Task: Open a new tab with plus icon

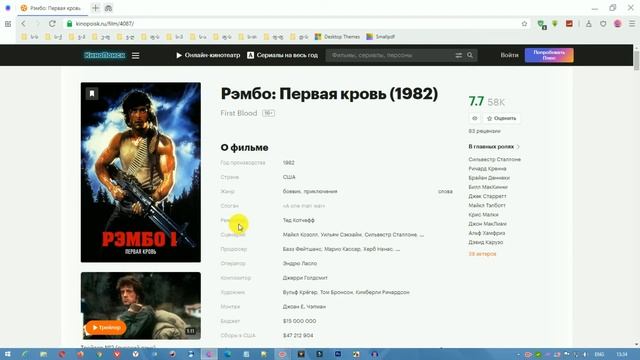Action: (x=96, y=8)
